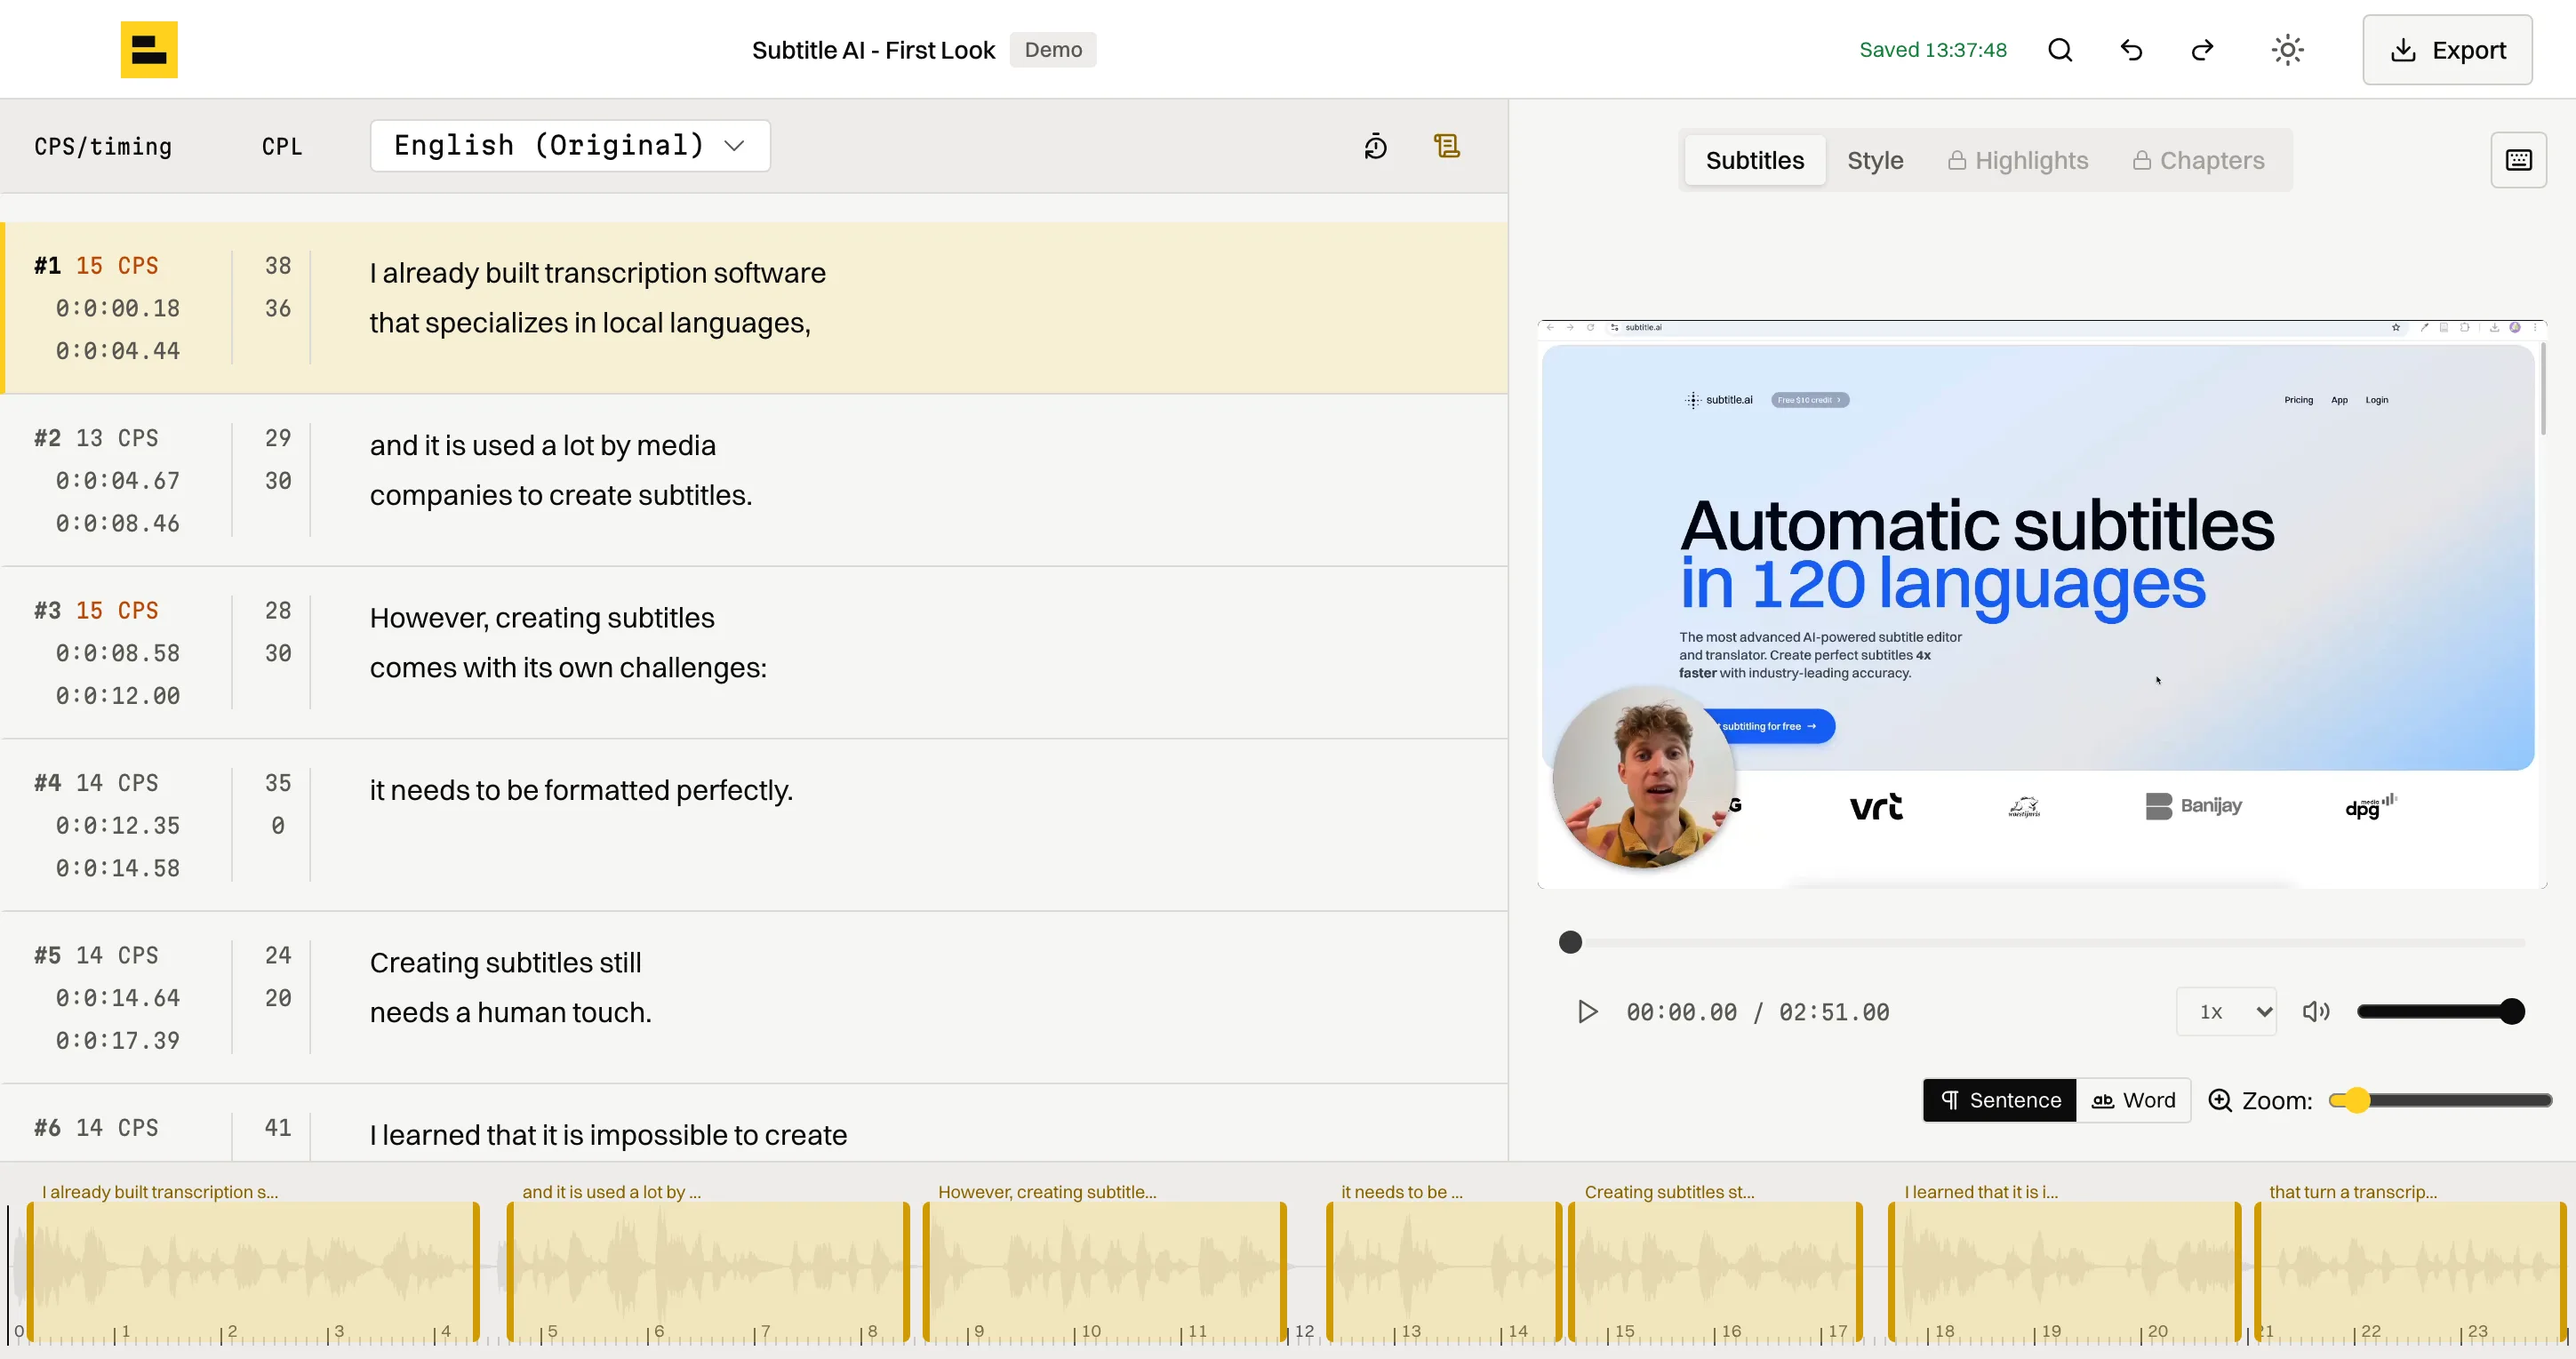Image resolution: width=2576 pixels, height=1359 pixels.
Task: Open the English (Original) language dropdown
Action: point(570,146)
